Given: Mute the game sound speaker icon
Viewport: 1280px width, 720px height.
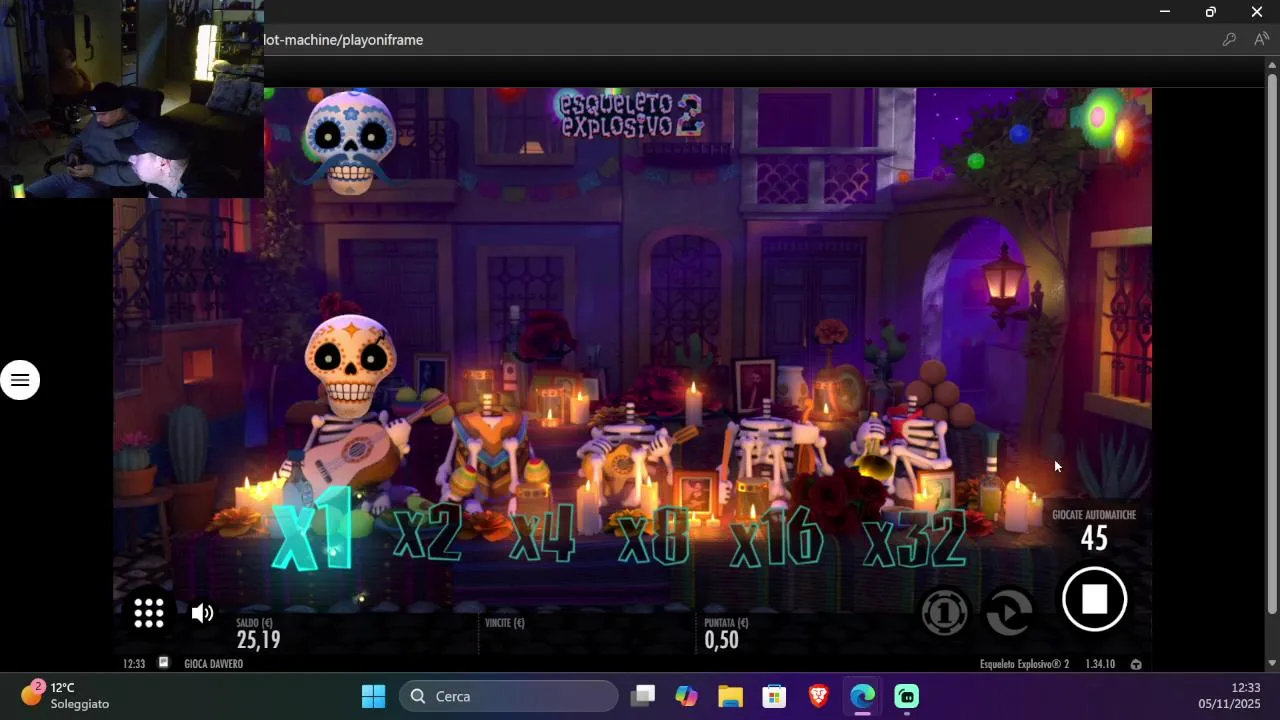Looking at the screenshot, I should tap(202, 613).
